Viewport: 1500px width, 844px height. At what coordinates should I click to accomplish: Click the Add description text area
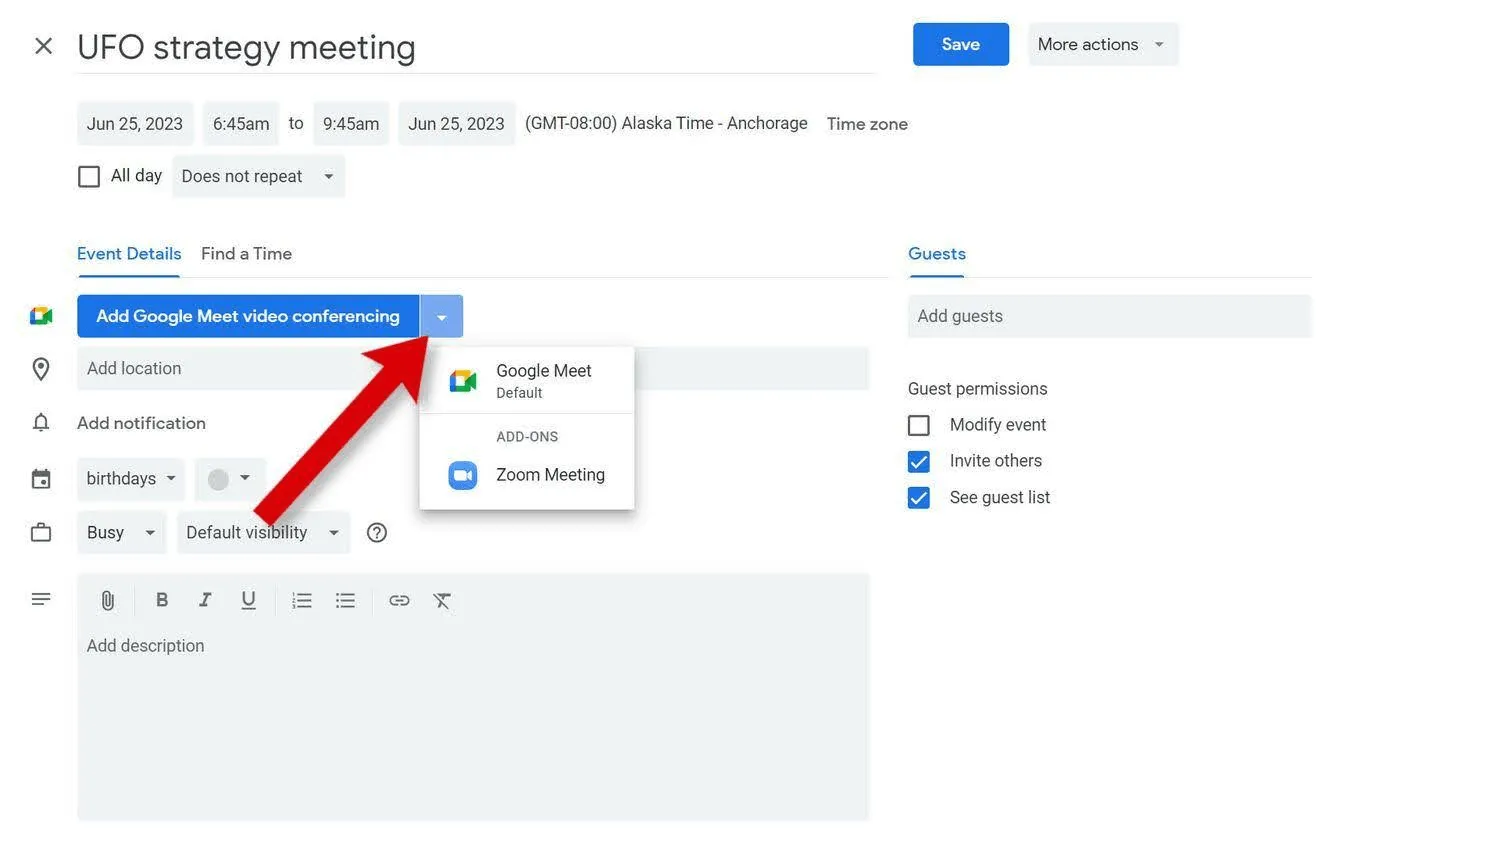click(x=473, y=722)
